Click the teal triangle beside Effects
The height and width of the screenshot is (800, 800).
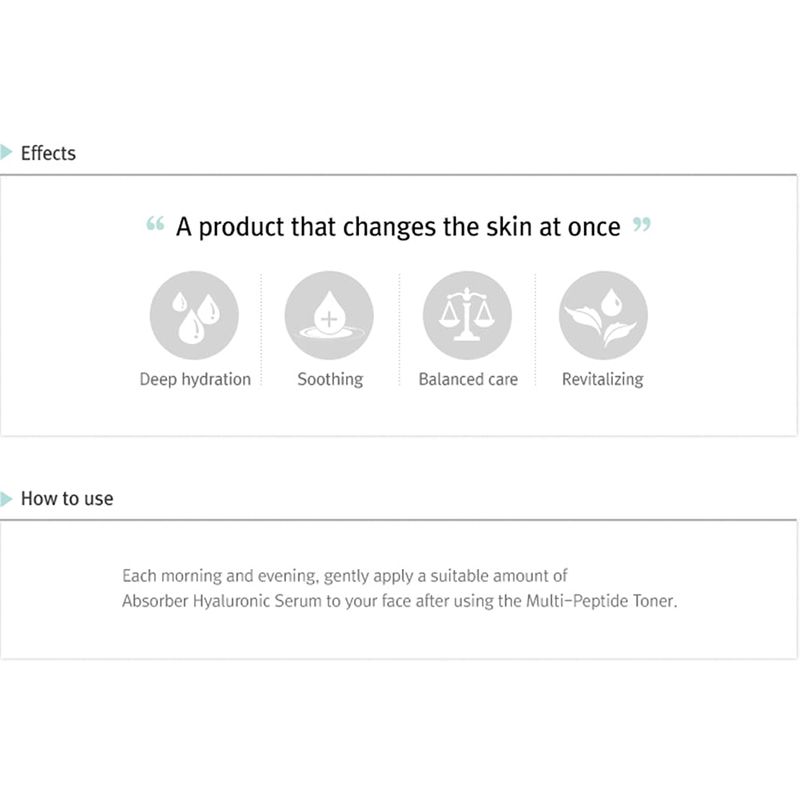[x=6, y=152]
